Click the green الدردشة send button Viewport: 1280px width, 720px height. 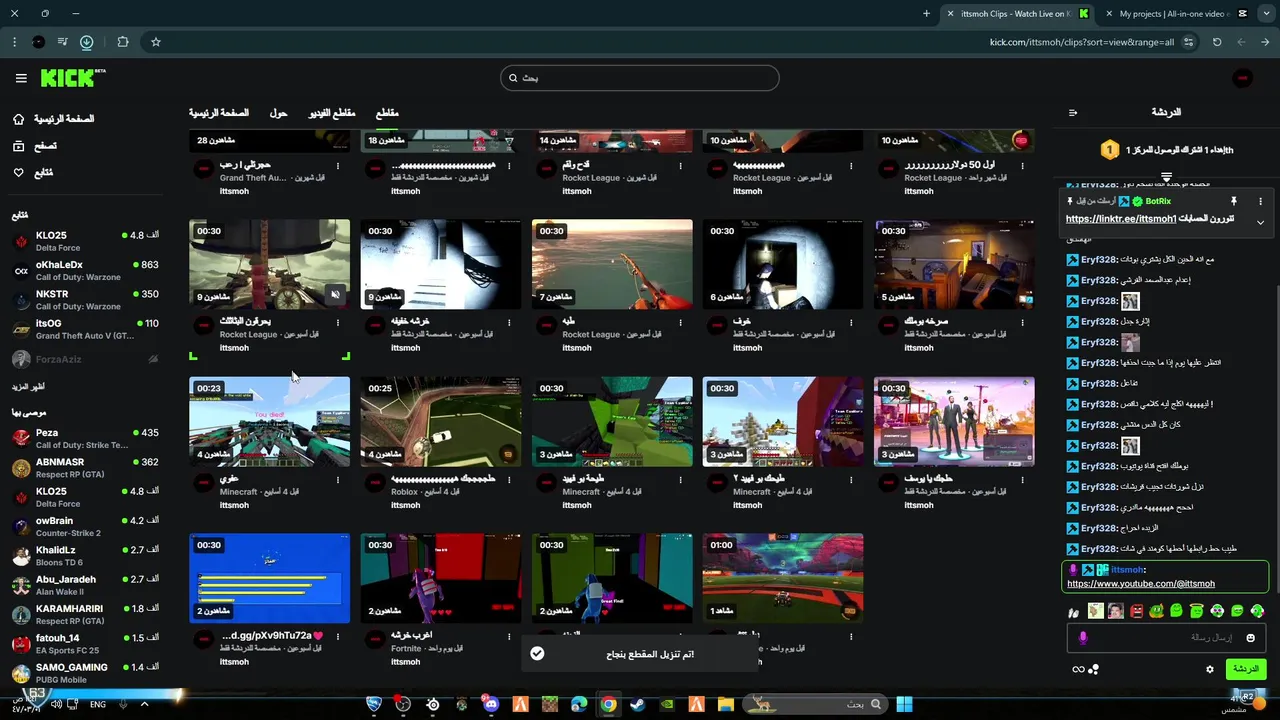pyautogui.click(x=1245, y=669)
